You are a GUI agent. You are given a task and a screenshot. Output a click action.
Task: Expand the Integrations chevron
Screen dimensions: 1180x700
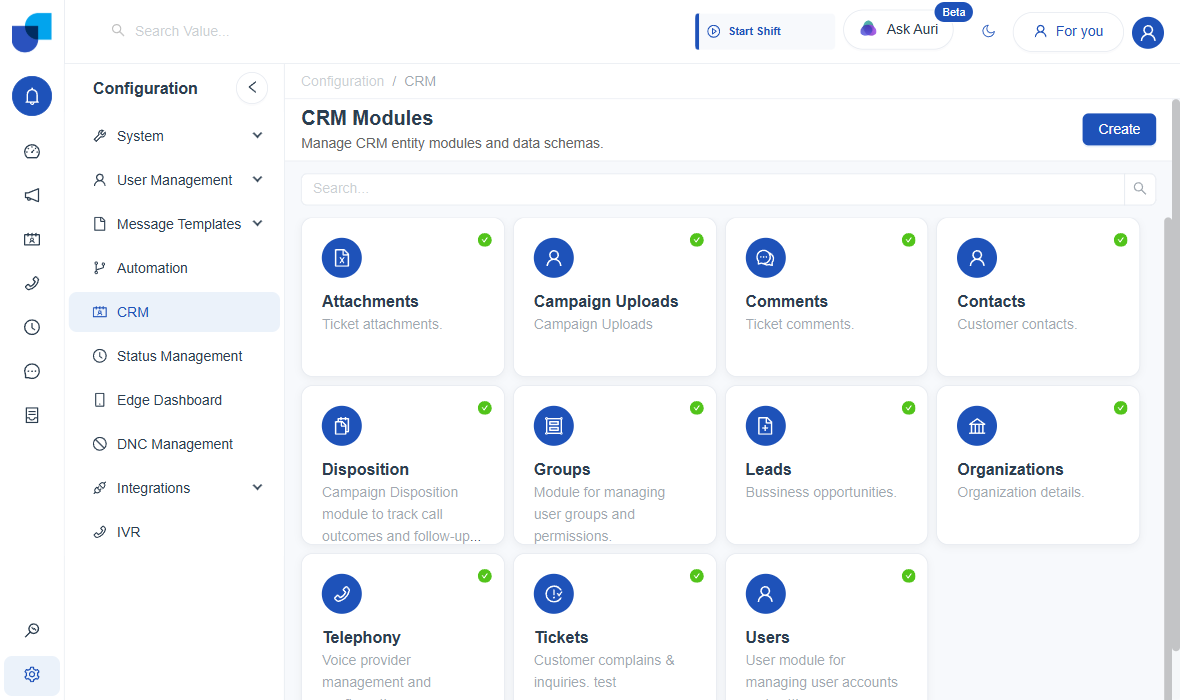pos(257,488)
